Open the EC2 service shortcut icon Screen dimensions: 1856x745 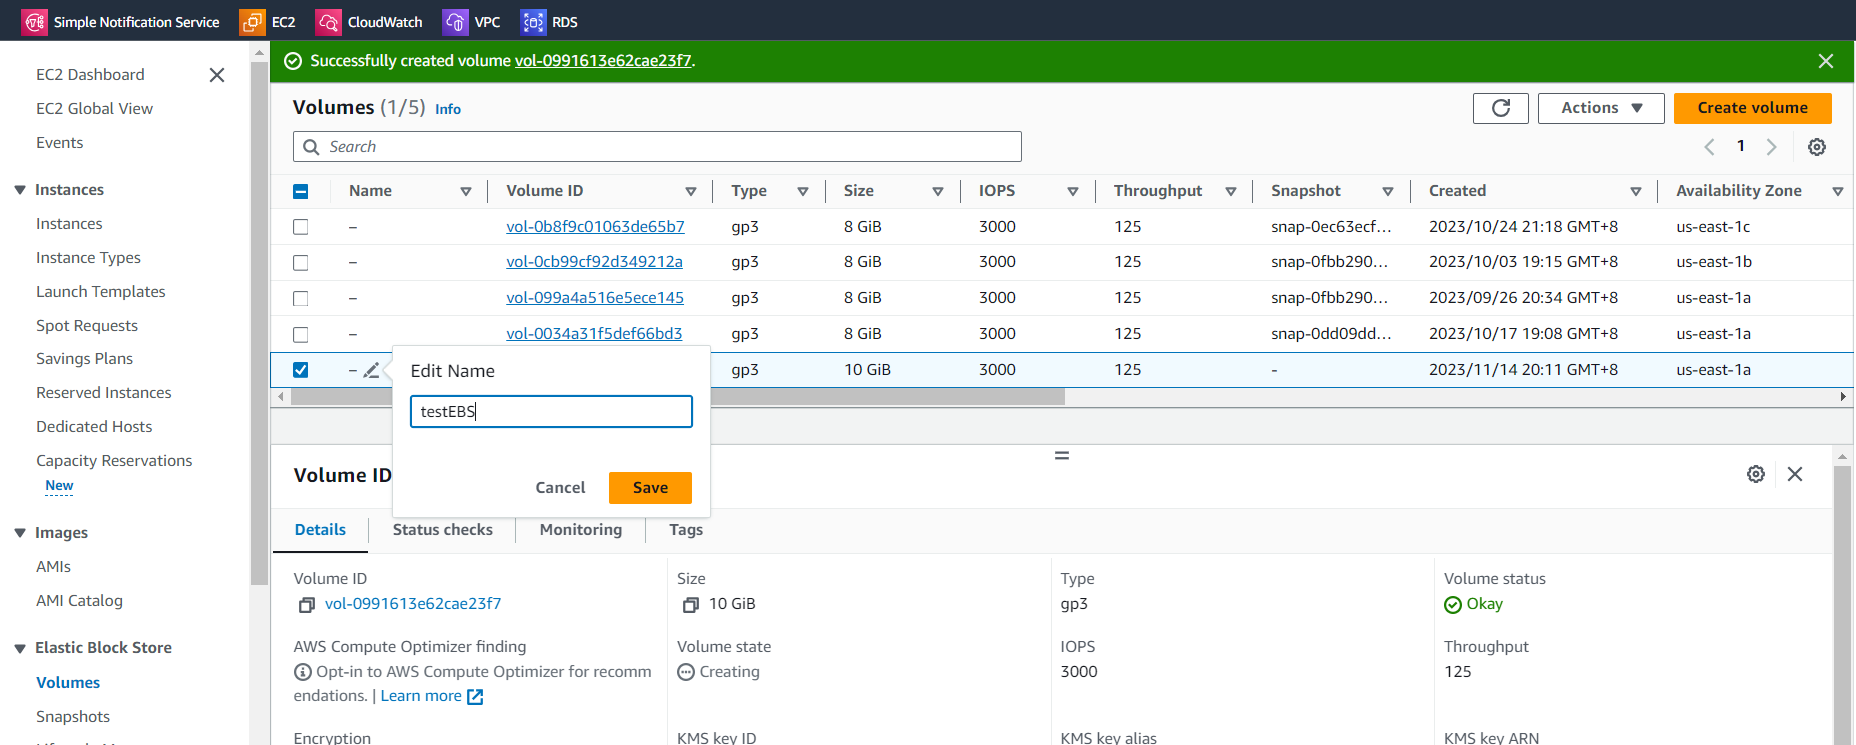(x=252, y=22)
